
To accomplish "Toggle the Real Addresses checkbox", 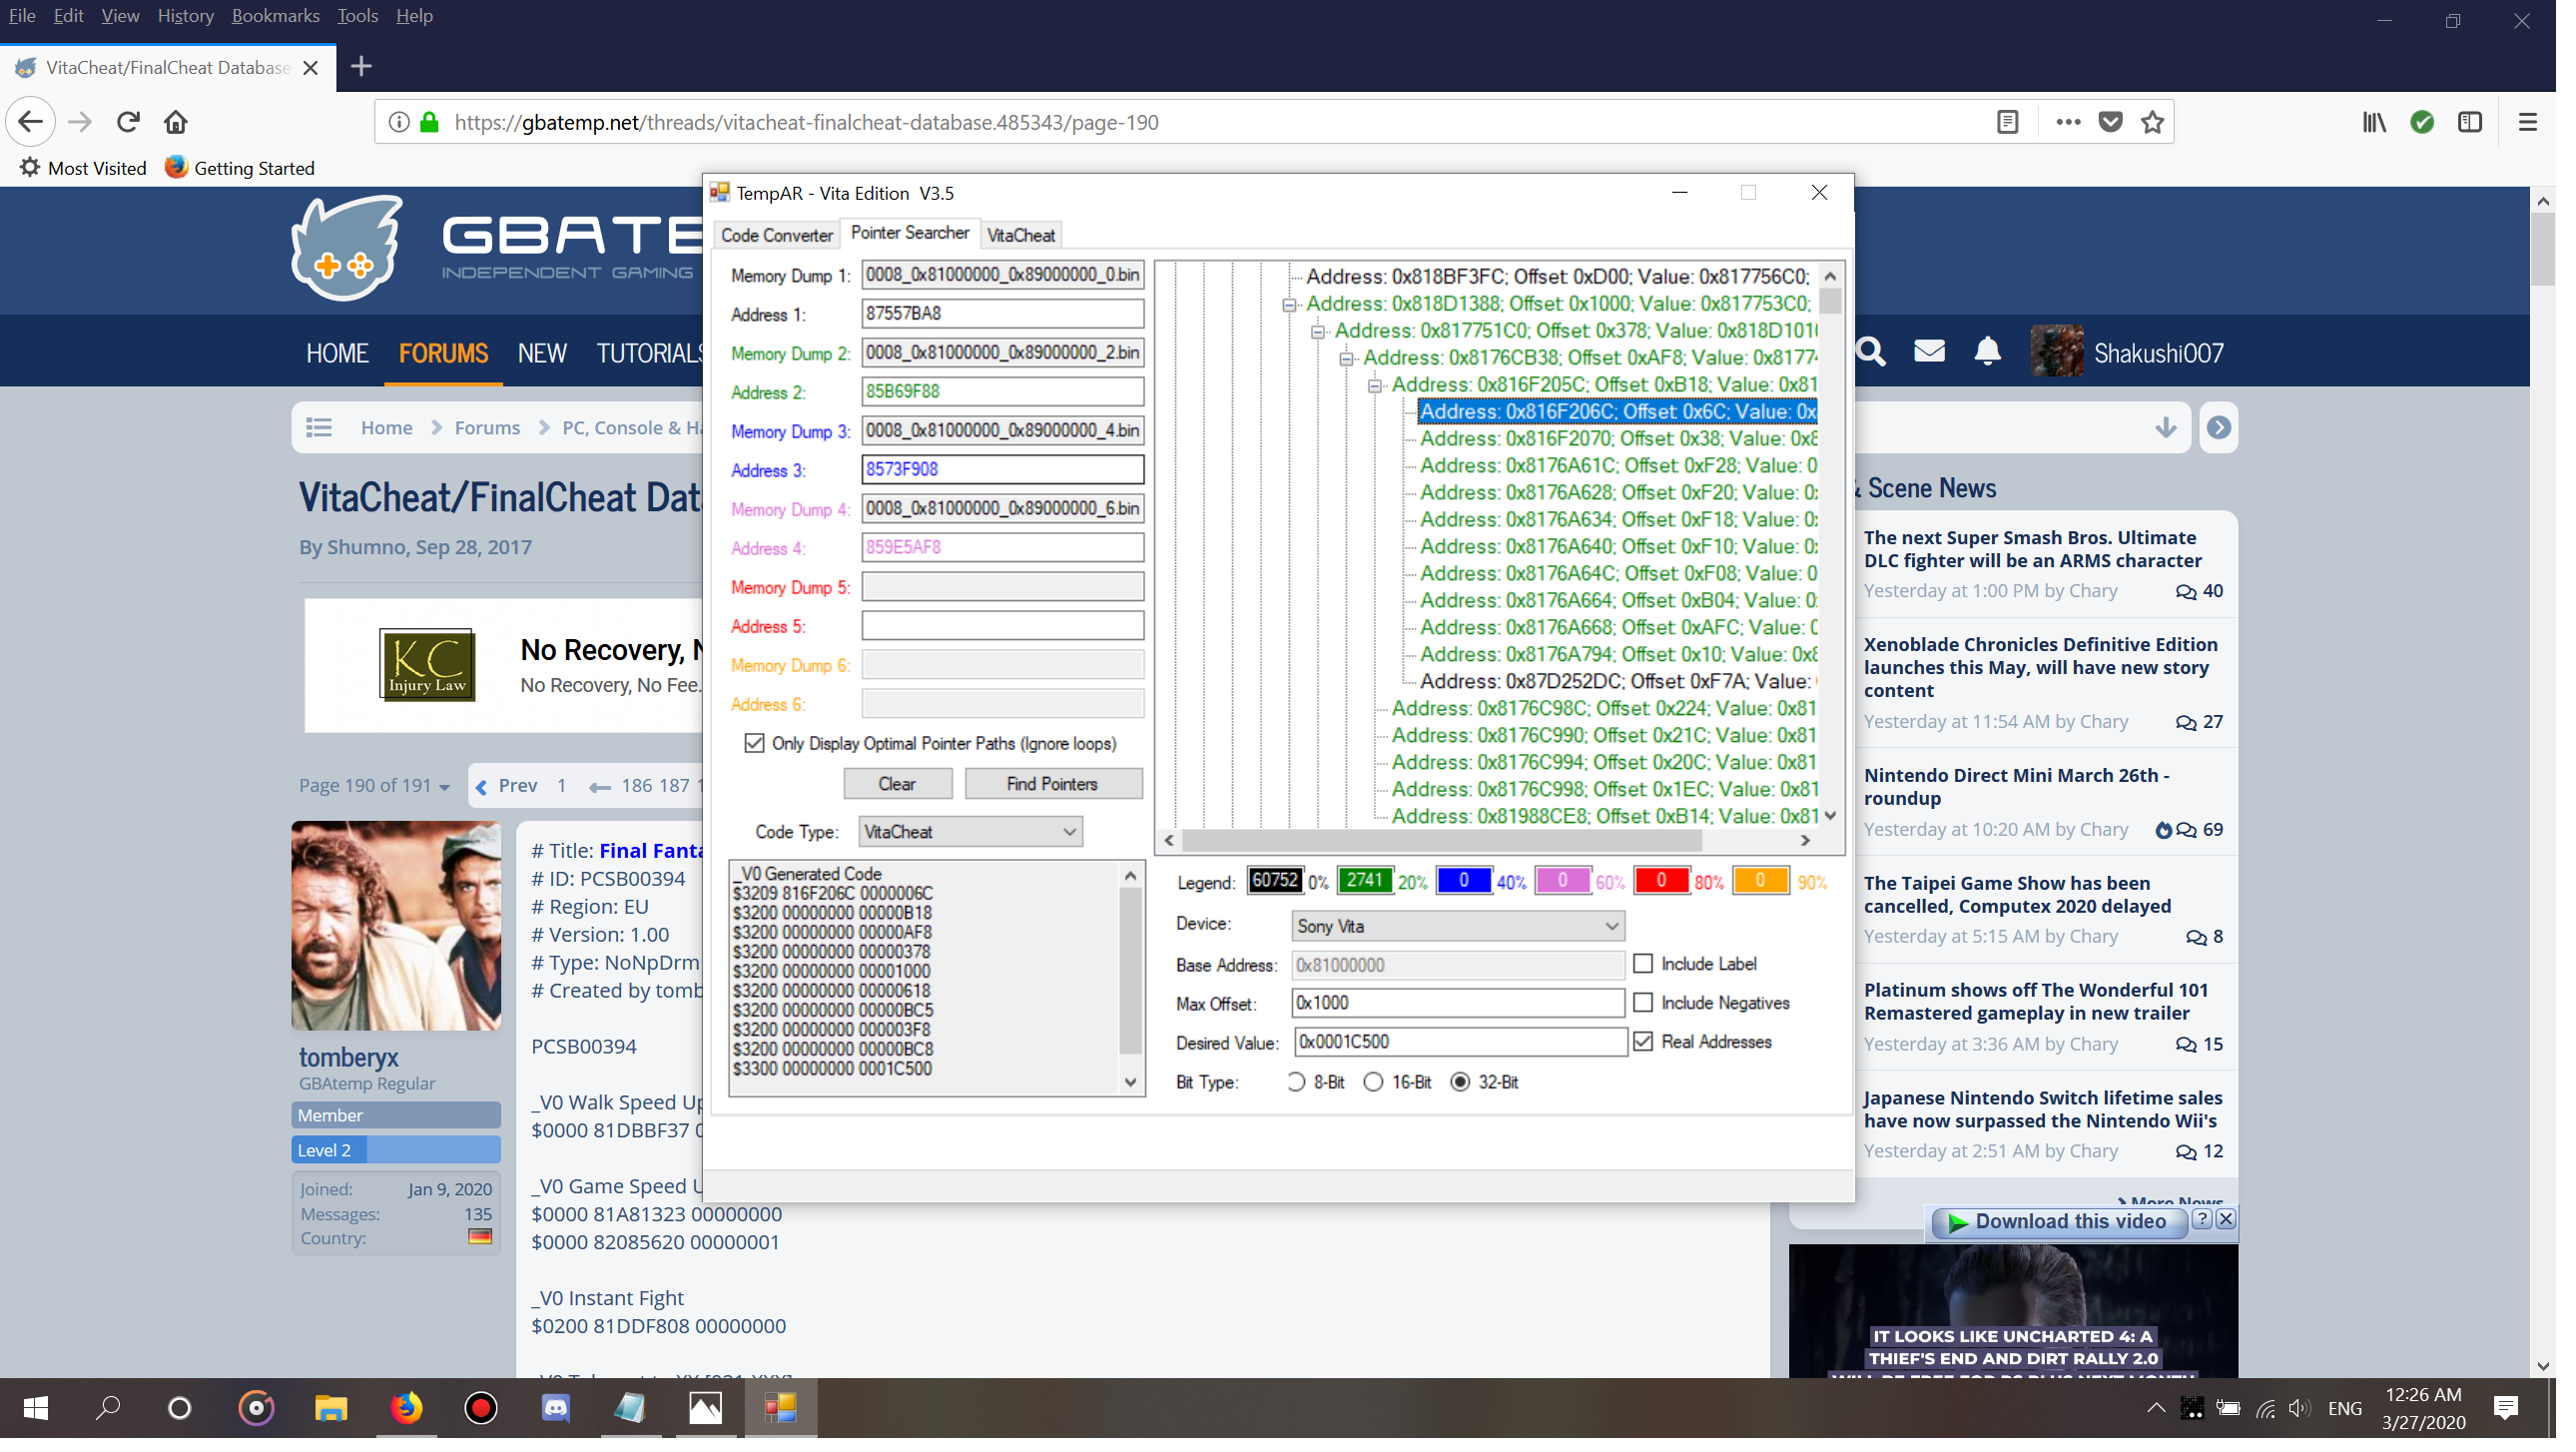I will (x=1644, y=1042).
